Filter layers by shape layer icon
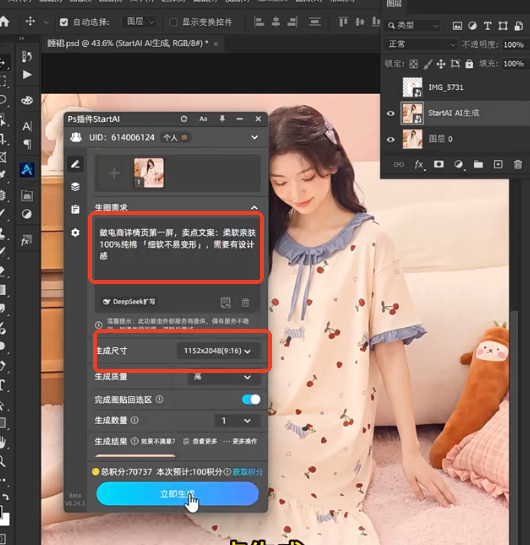The width and height of the screenshot is (530, 545). (x=503, y=26)
